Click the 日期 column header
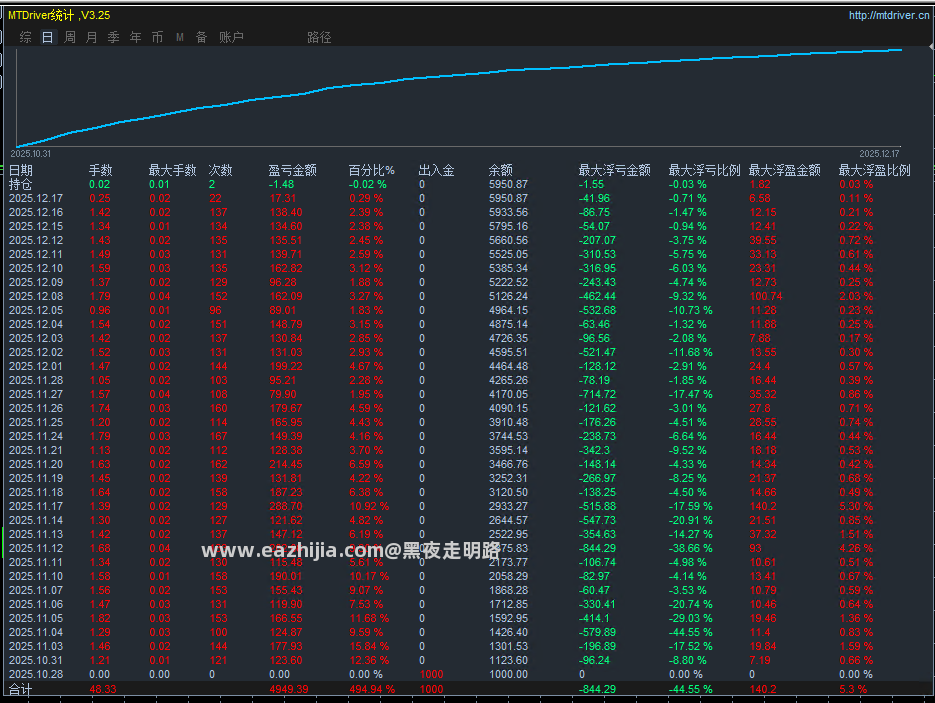Viewport: 935px width, 703px height. (21, 170)
